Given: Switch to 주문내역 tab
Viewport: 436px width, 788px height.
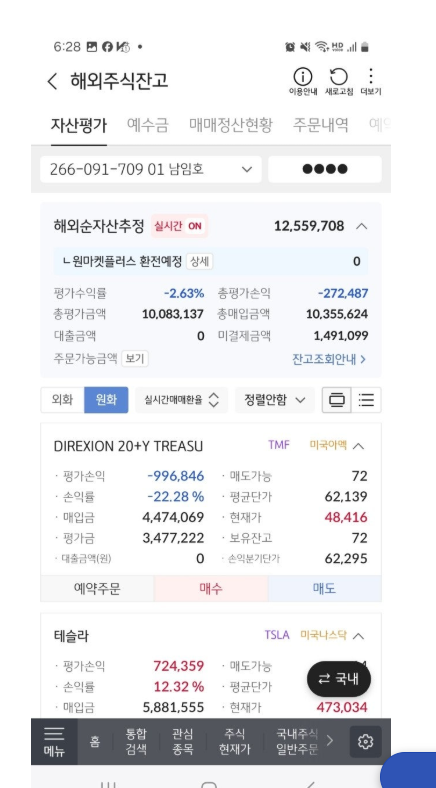Looking at the screenshot, I should click(320, 125).
